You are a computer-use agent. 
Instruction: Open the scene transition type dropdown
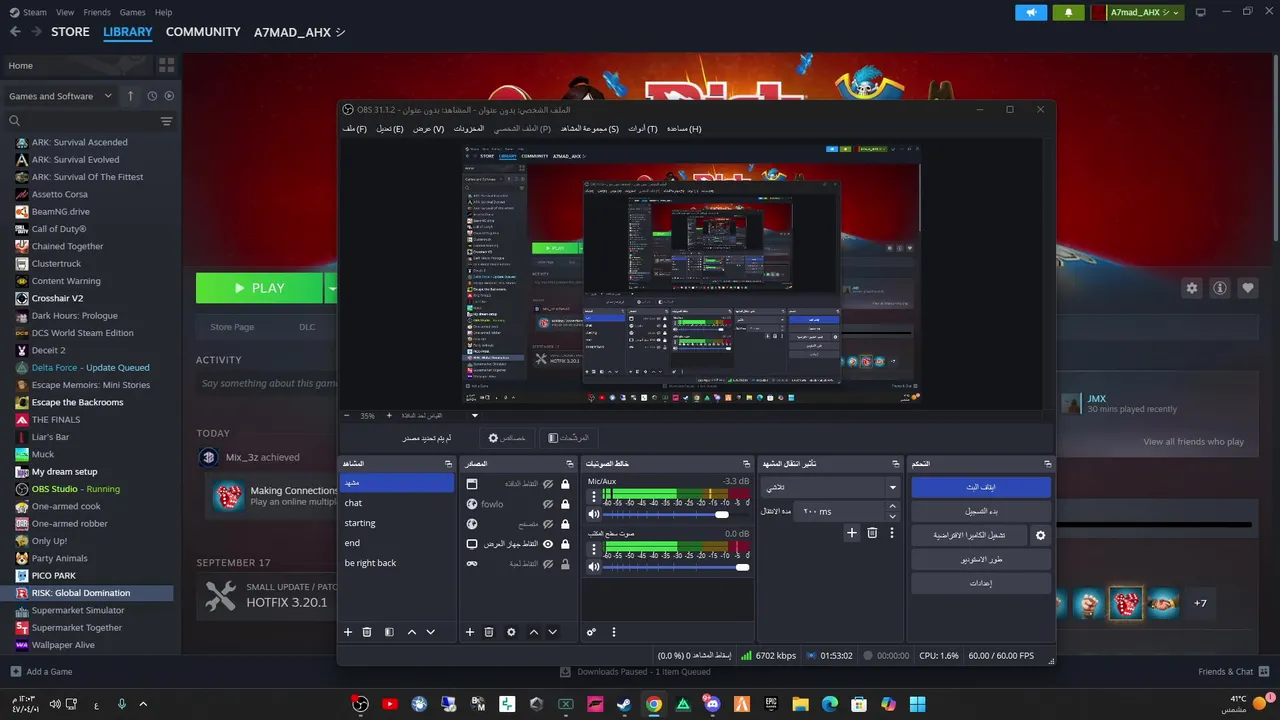point(831,487)
